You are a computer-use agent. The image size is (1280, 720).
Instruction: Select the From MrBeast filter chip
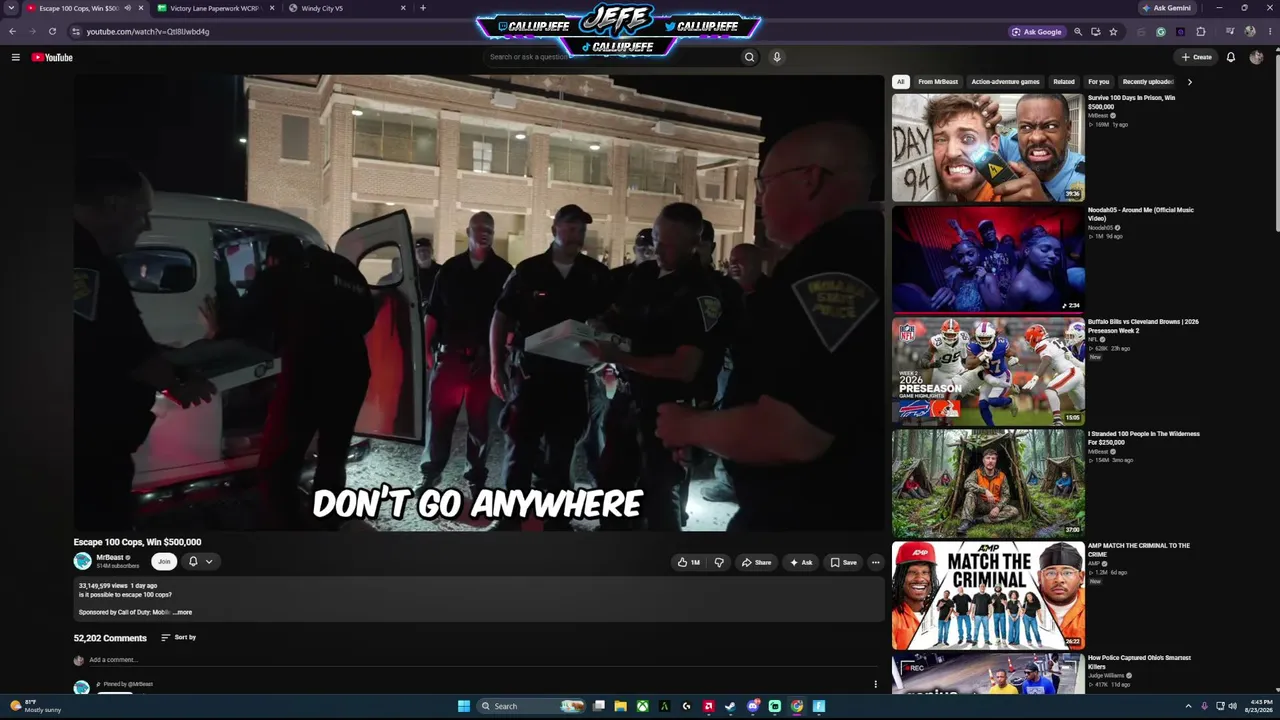(938, 82)
